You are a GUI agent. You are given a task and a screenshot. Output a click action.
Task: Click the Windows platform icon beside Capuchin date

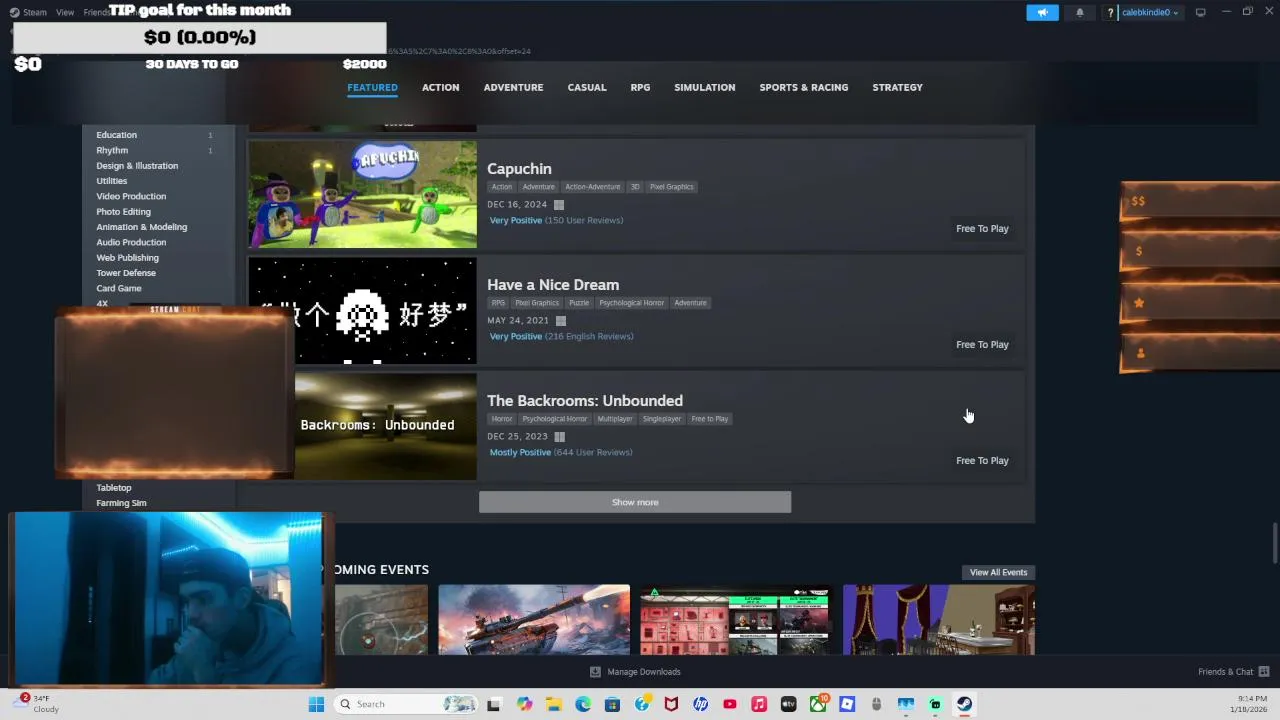click(559, 205)
